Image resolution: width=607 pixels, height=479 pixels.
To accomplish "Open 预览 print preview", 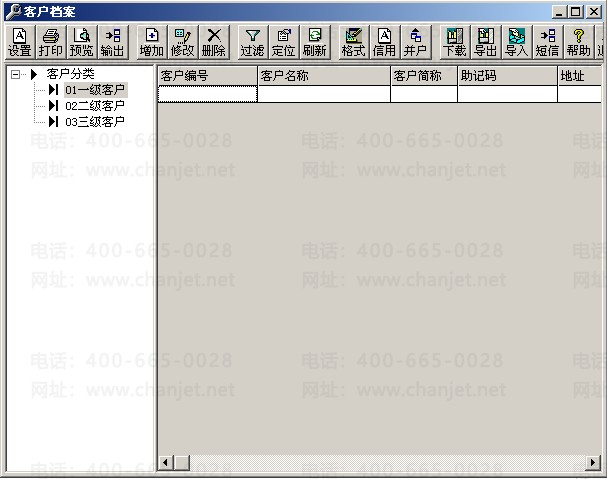I will click(x=82, y=43).
